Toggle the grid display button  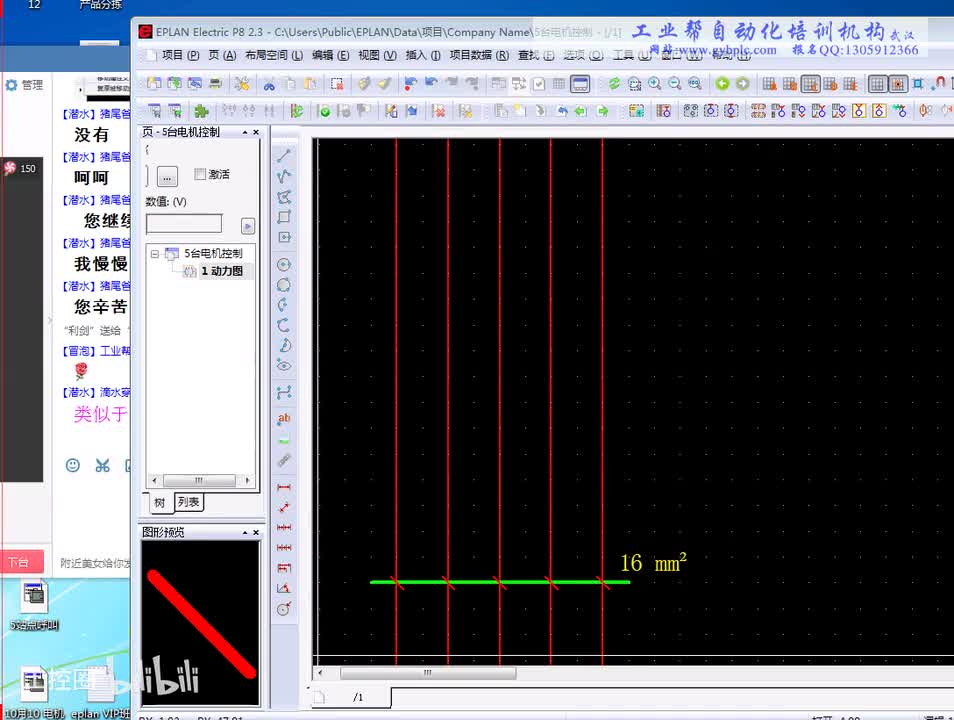coord(877,83)
